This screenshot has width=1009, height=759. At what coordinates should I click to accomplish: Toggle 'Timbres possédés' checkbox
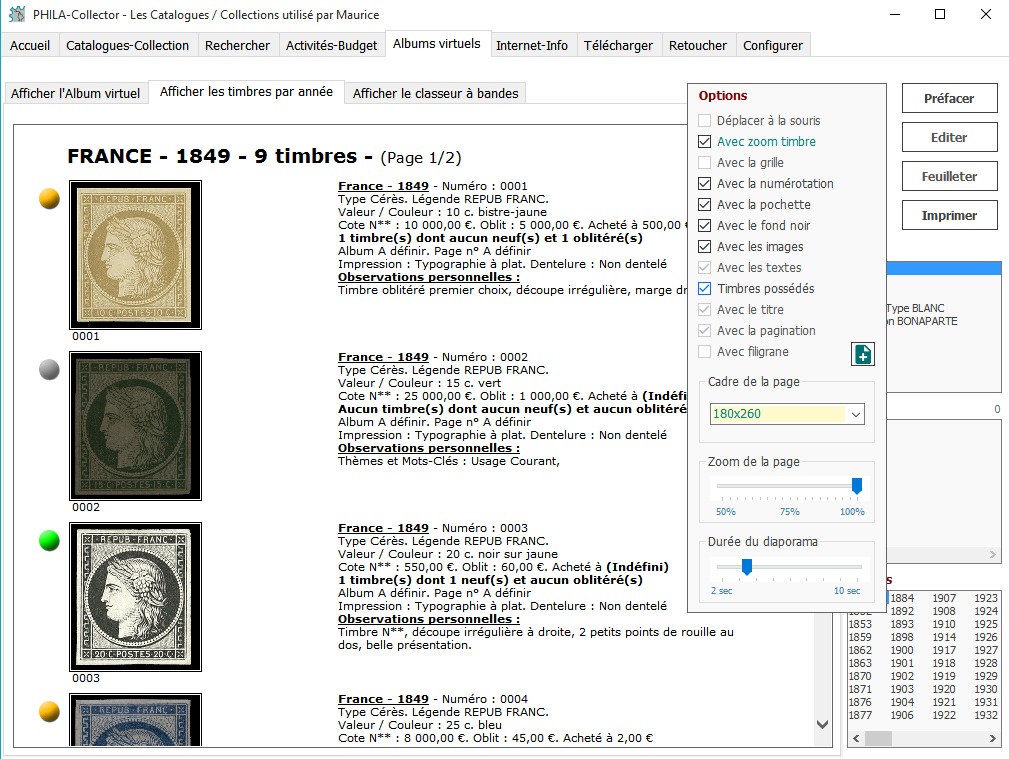point(705,288)
